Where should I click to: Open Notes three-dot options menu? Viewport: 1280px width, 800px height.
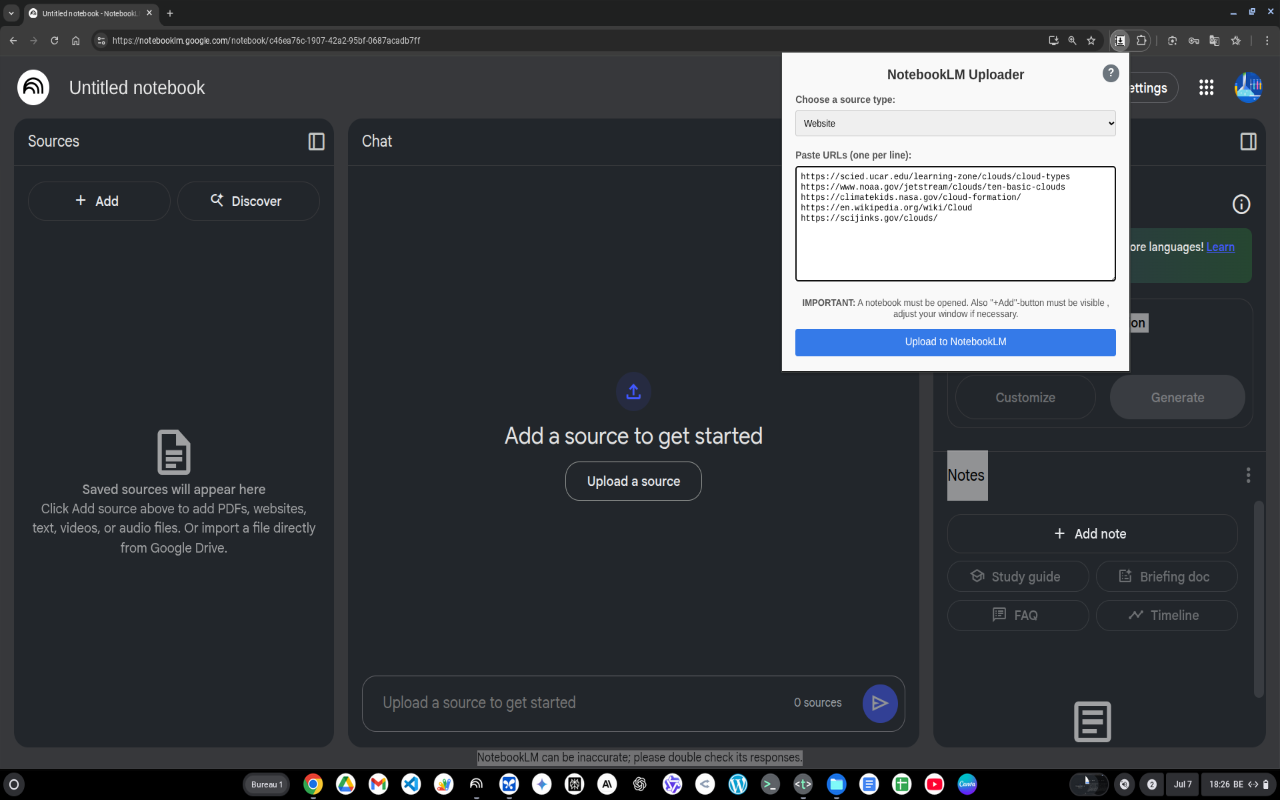[x=1248, y=476]
